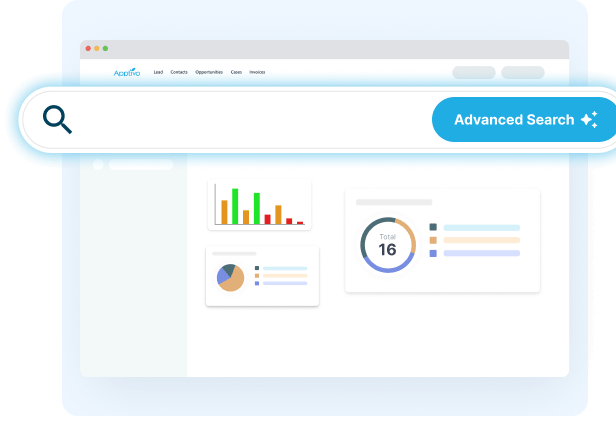
Task: Click the green window maximize dot
Action: click(105, 49)
